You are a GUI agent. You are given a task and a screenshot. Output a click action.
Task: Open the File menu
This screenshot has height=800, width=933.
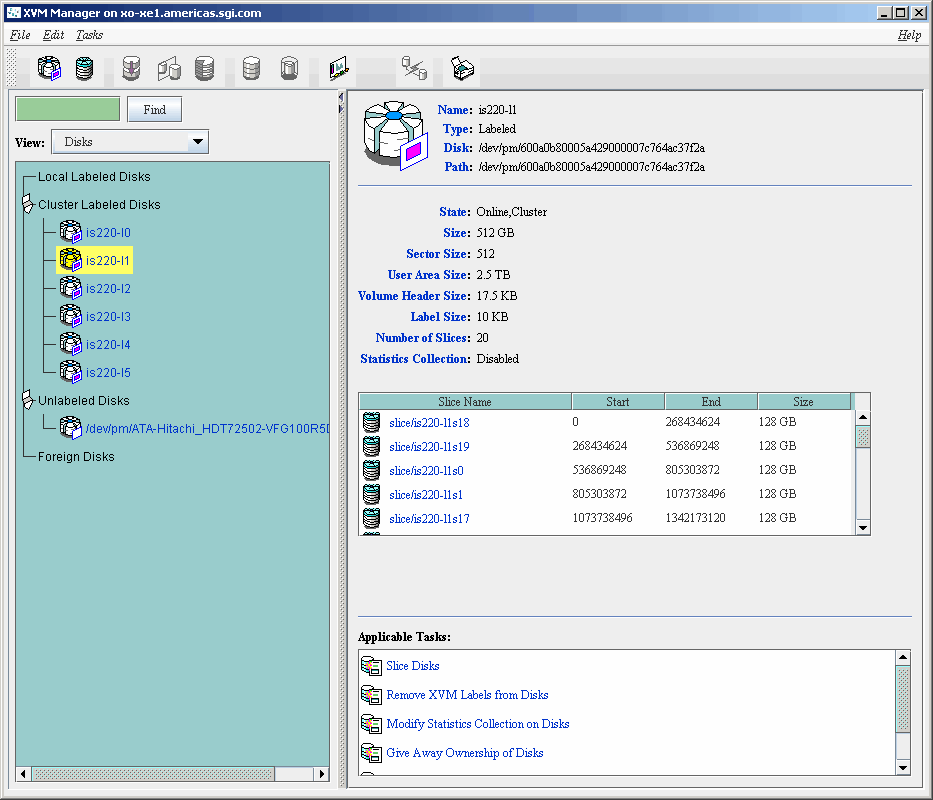point(20,35)
